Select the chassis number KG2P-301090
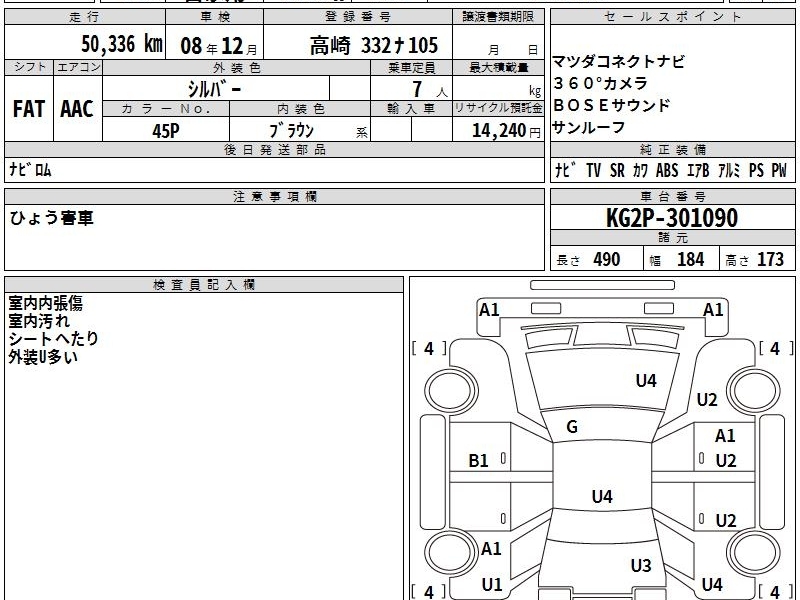Image resolution: width=800 pixels, height=600 pixels. [x=671, y=218]
